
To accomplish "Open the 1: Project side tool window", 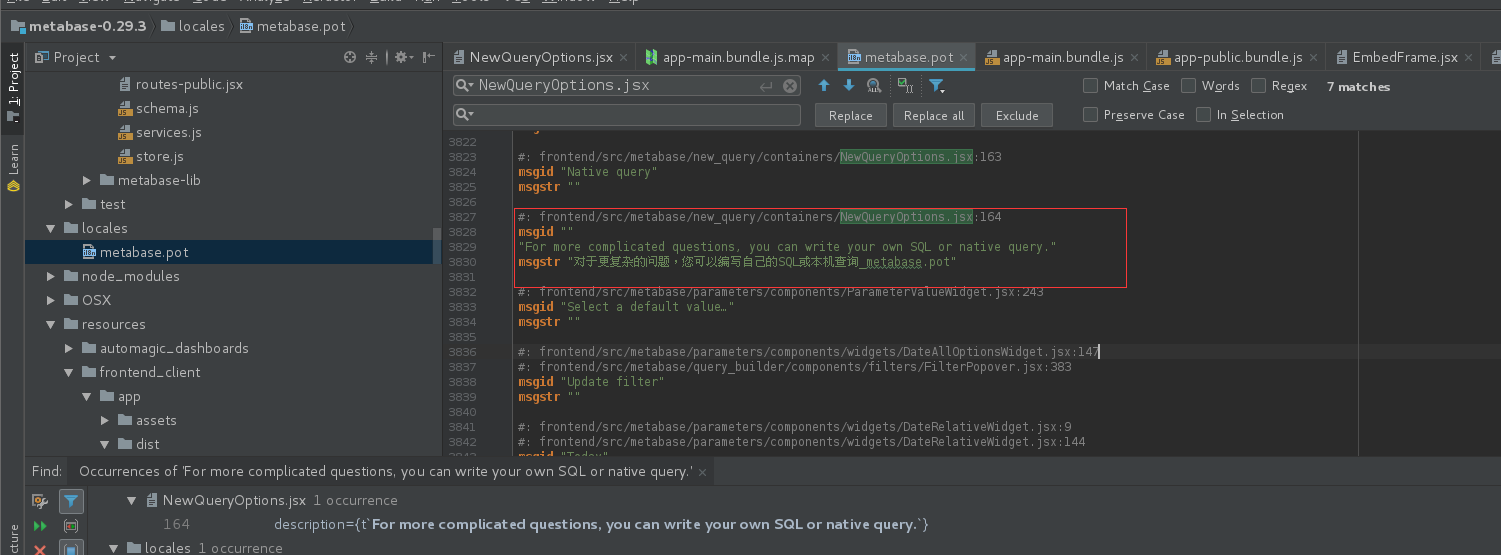I will pyautogui.click(x=13, y=88).
